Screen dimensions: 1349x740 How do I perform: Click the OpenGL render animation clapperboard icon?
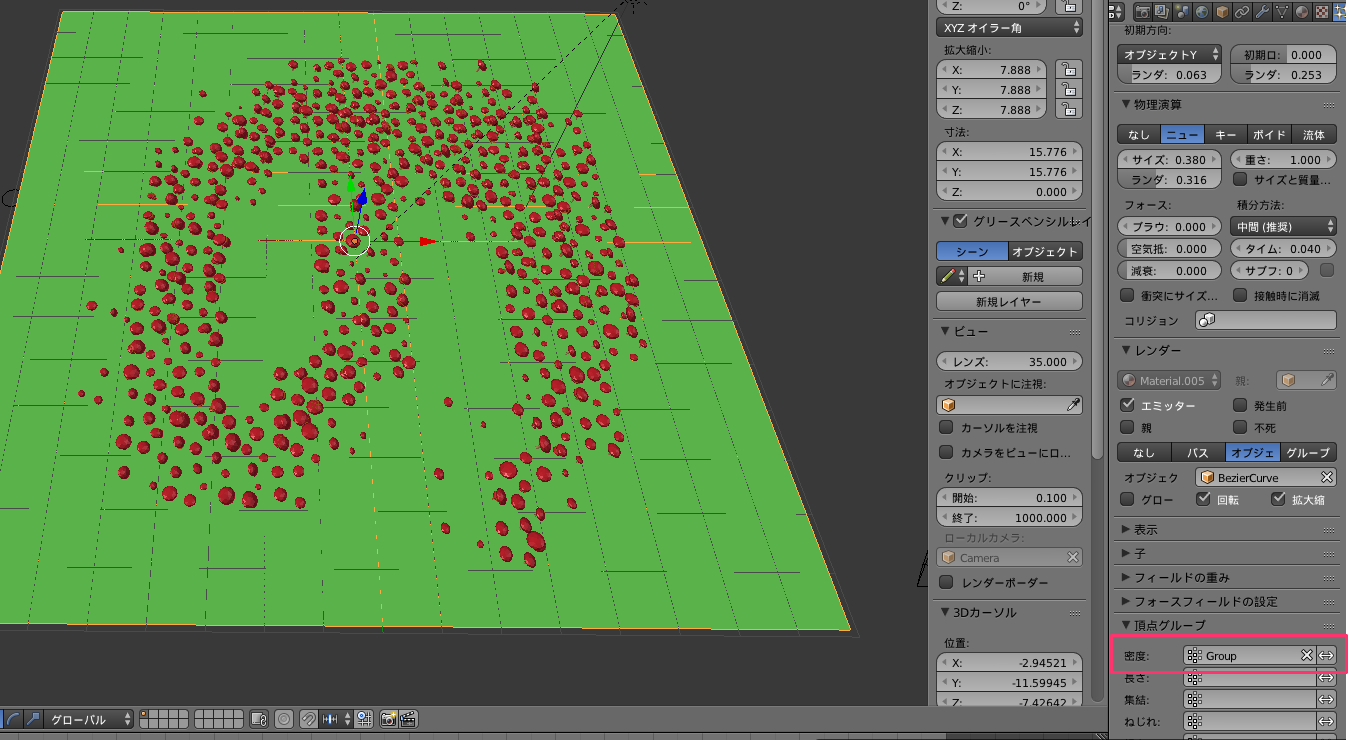[408, 719]
